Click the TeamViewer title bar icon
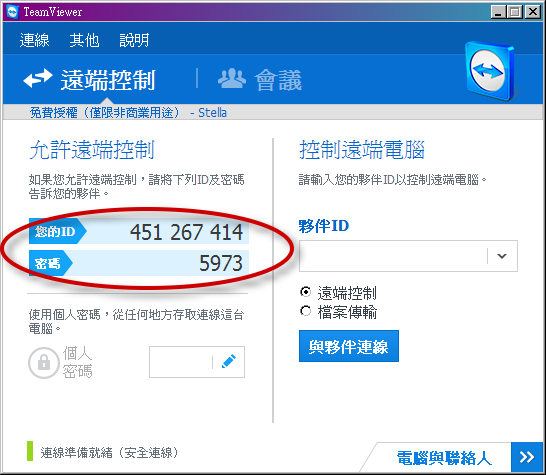This screenshot has width=546, height=475. (13, 12)
